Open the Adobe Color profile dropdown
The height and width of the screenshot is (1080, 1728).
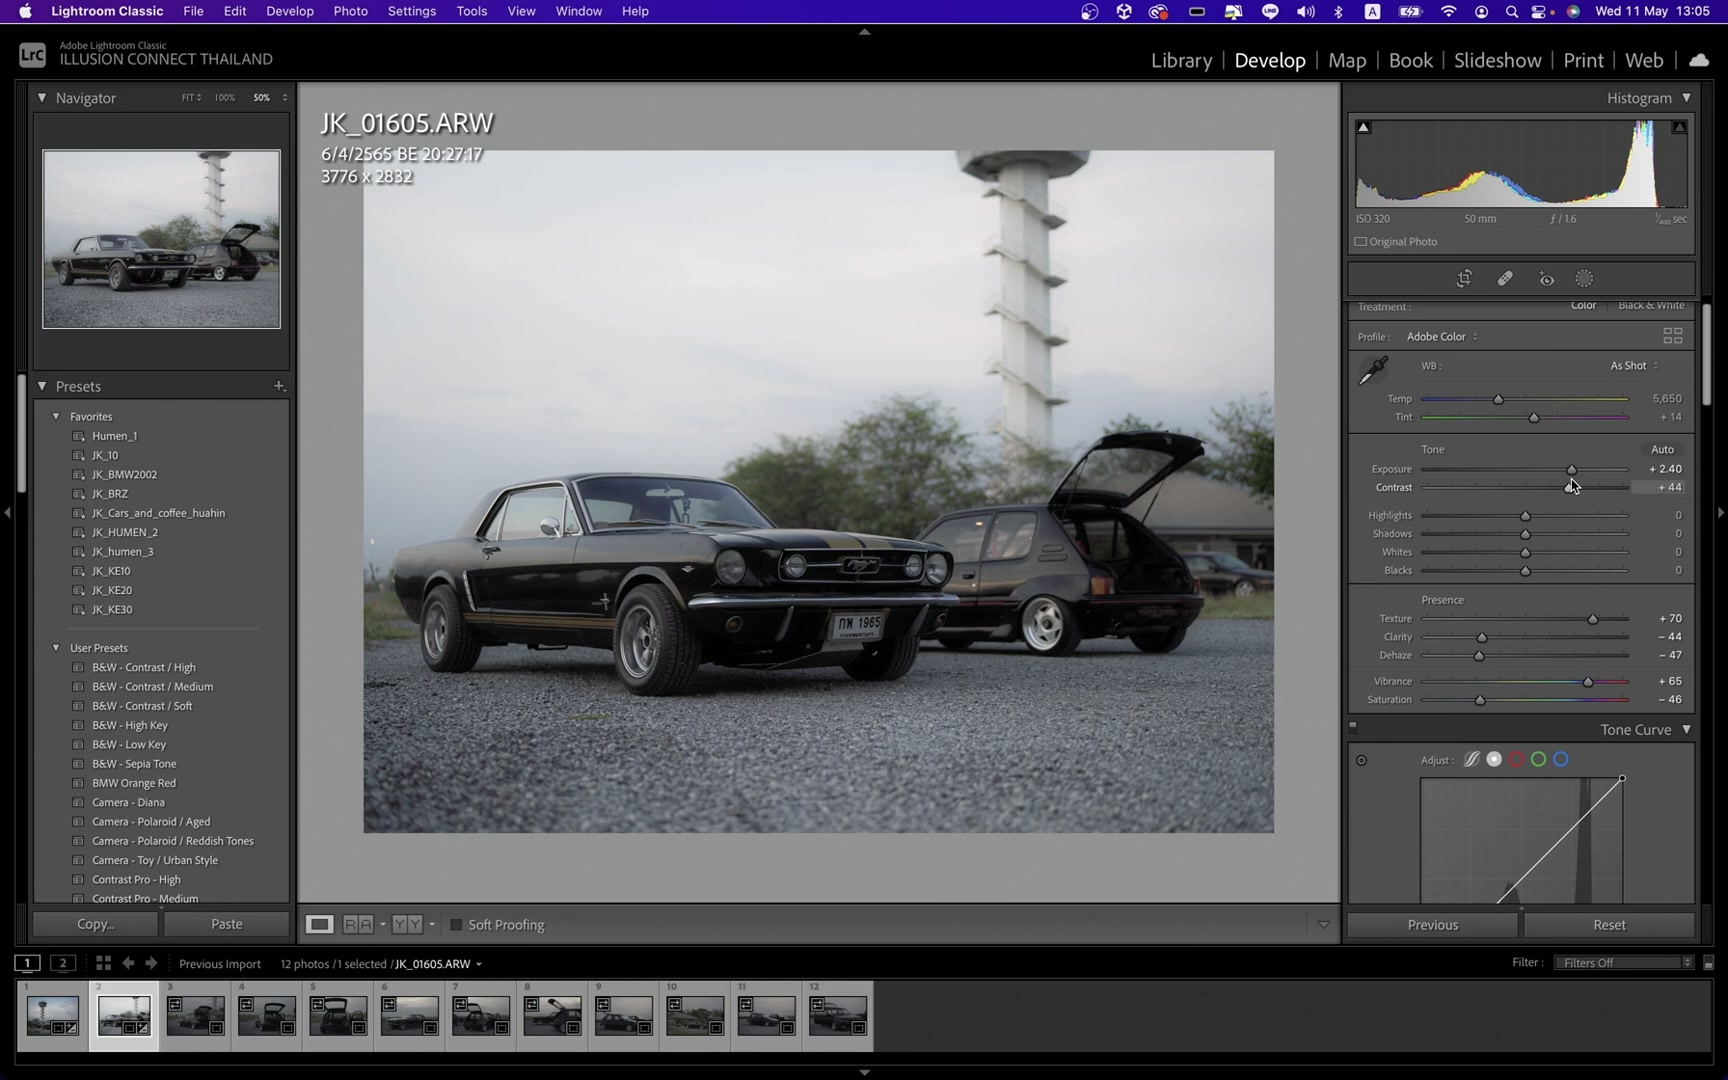(1441, 337)
